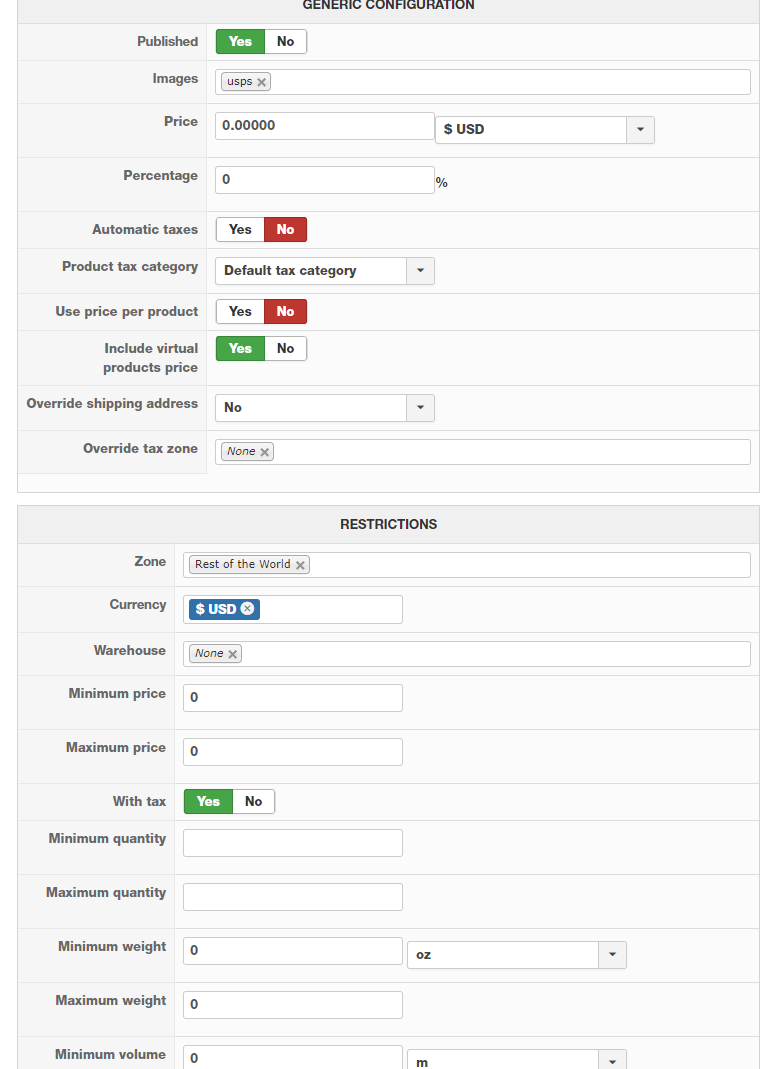The height and width of the screenshot is (1069, 774).
Task: Focus the Percentage input field
Action: point(325,180)
